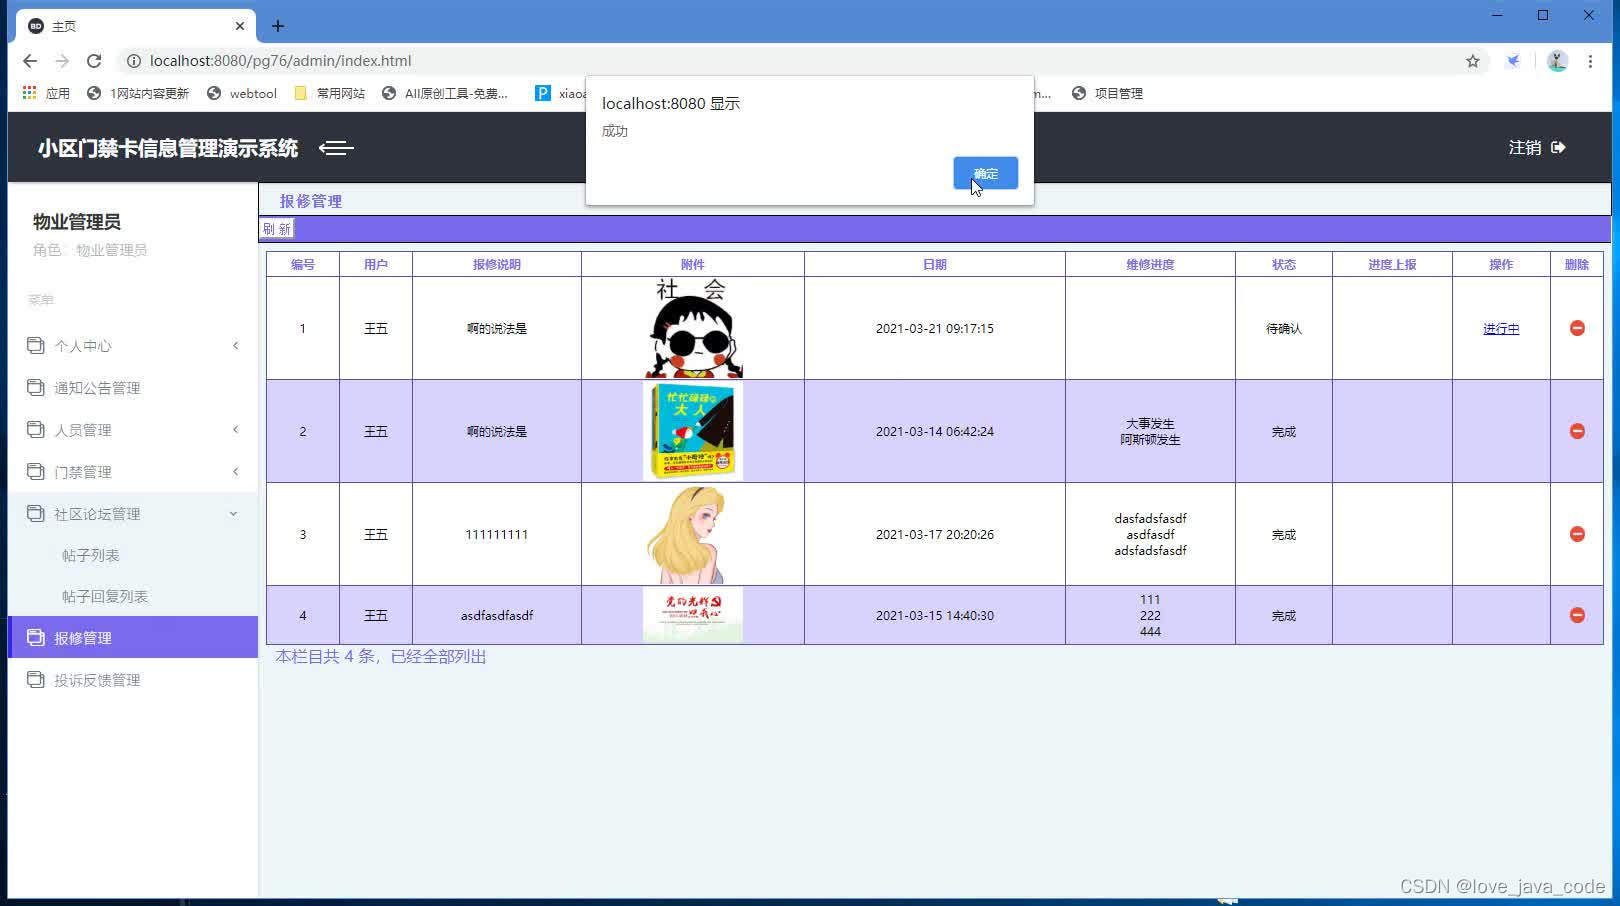Bookmark page with star icon
Screen dimensions: 1620x906
pyautogui.click(x=1473, y=61)
